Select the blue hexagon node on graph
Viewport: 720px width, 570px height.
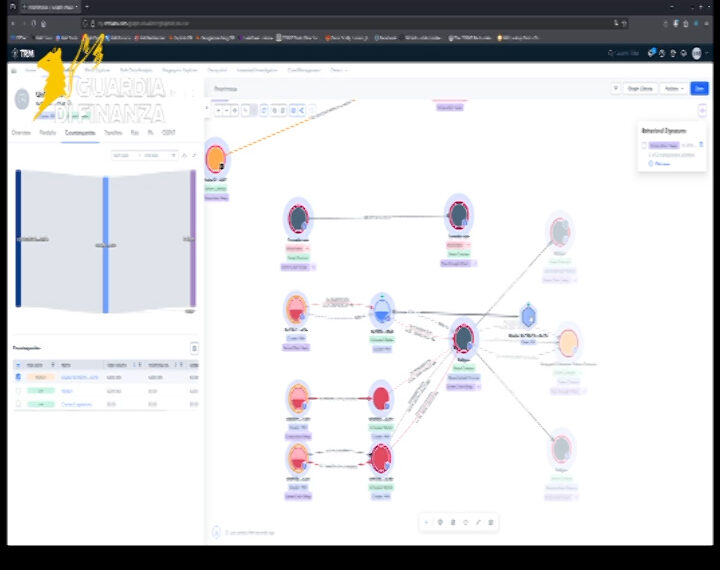(x=529, y=316)
